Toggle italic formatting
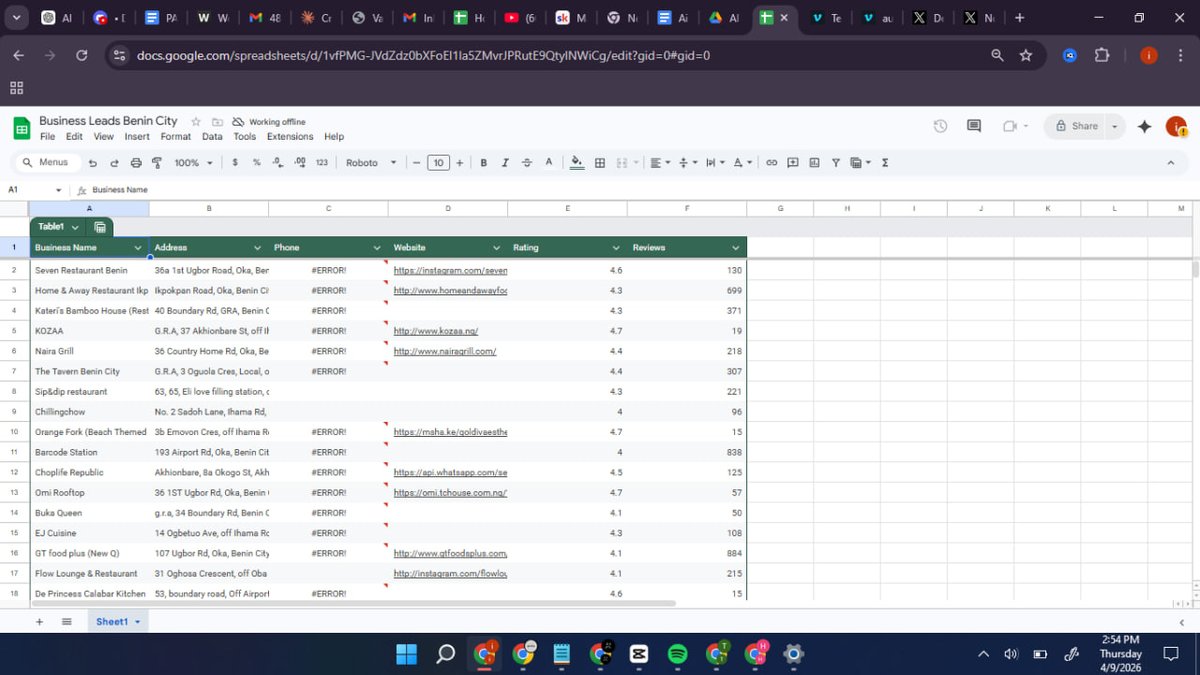The width and height of the screenshot is (1200, 675). (x=505, y=163)
